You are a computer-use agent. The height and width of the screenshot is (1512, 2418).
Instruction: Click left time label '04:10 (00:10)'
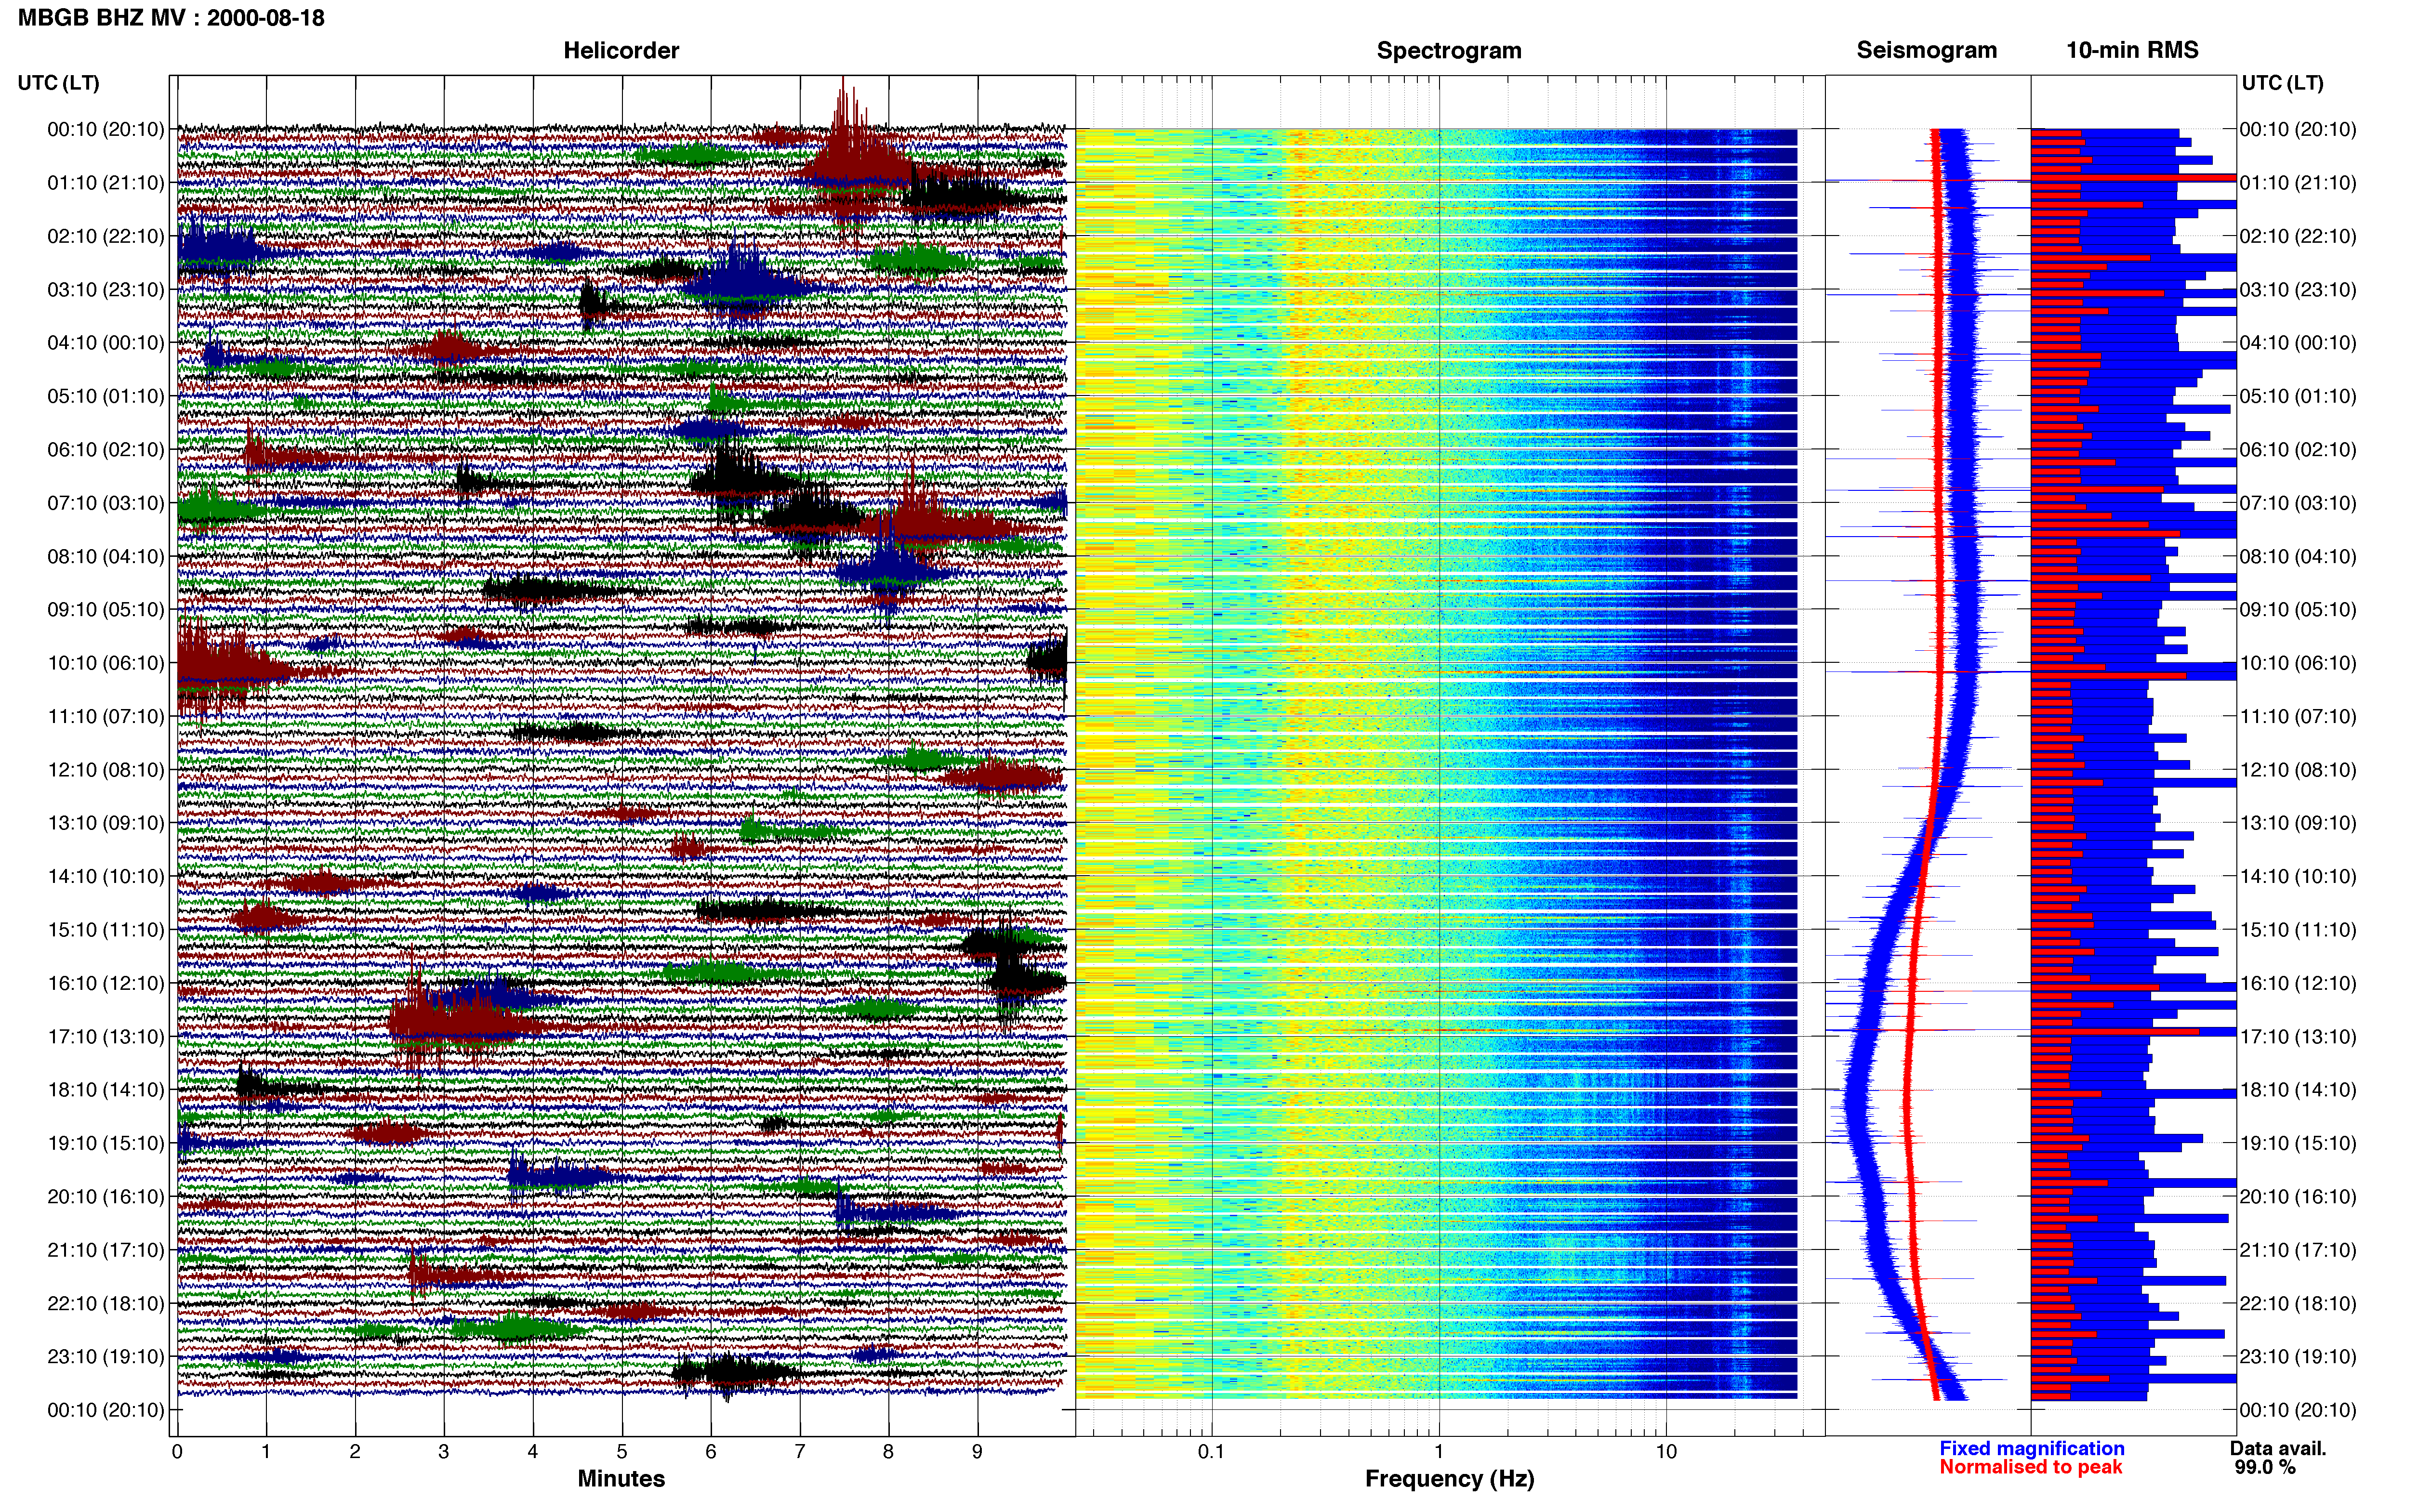click(106, 343)
